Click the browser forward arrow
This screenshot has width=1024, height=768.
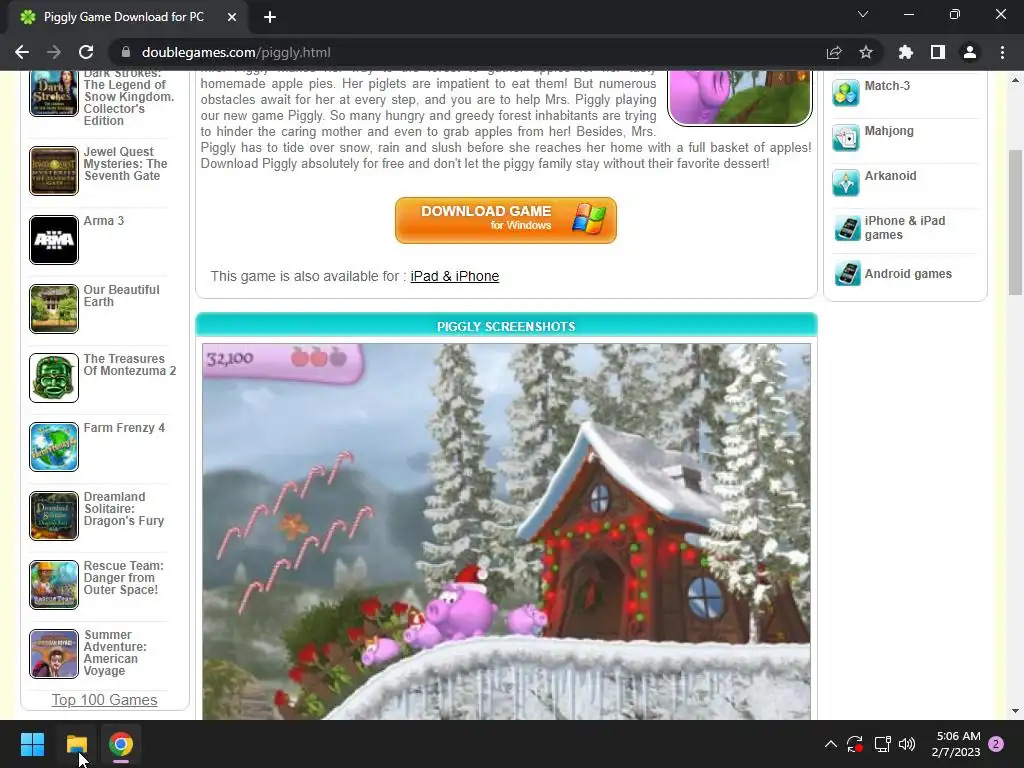tap(54, 52)
